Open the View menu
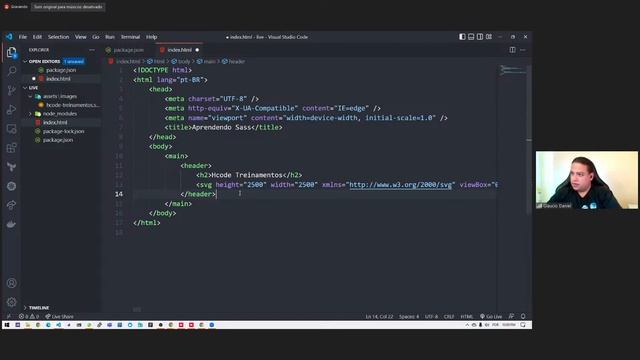This screenshot has height=360, width=640. (80, 37)
